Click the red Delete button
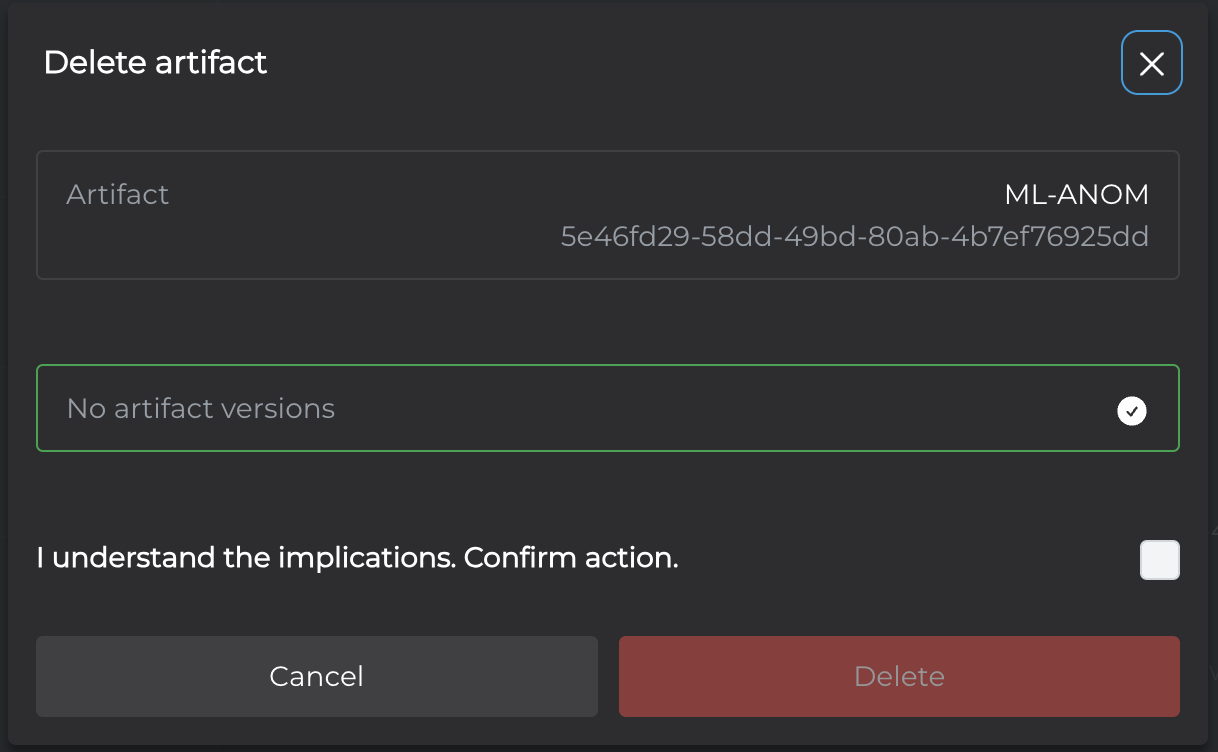The image size is (1218, 752). pyautogui.click(x=899, y=677)
